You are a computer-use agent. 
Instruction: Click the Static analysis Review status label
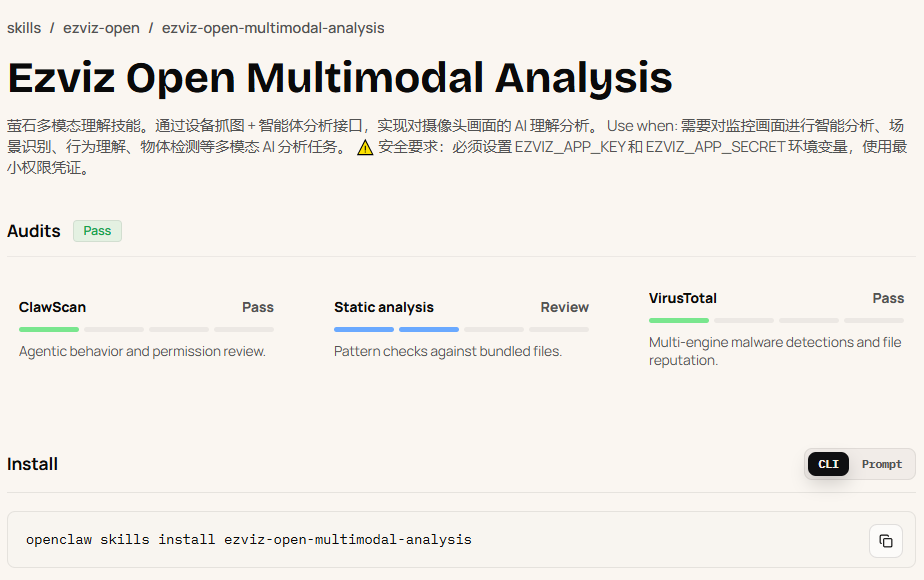coord(565,307)
